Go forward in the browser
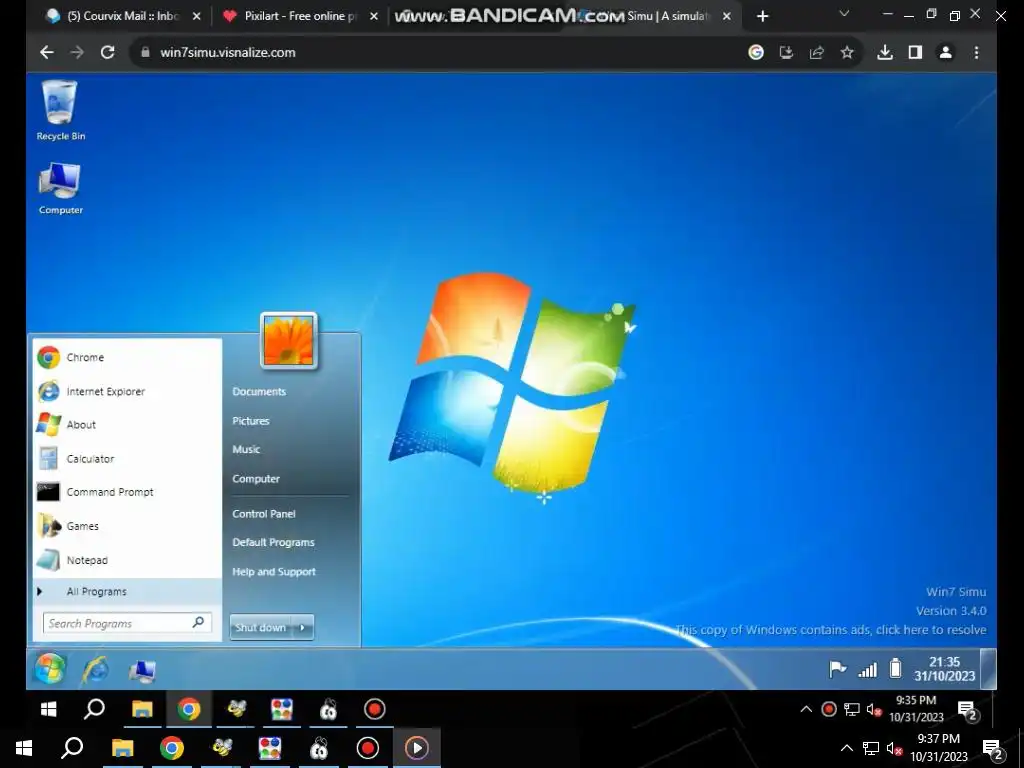 pyautogui.click(x=77, y=52)
